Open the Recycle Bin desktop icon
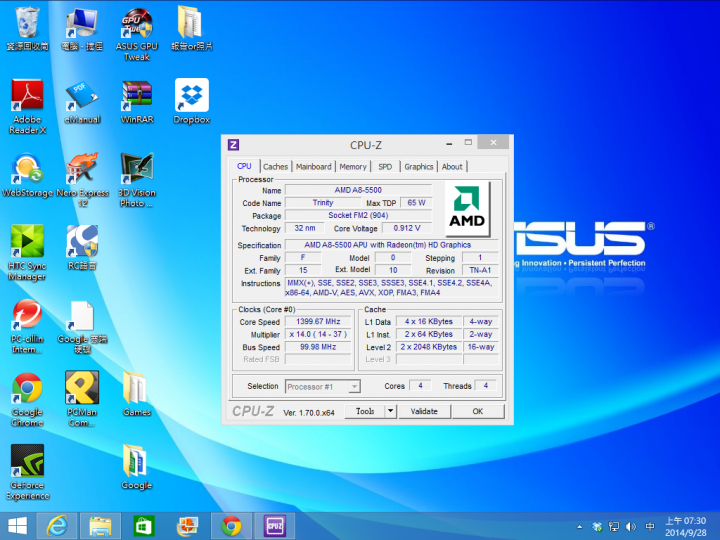Viewport: 720px width, 540px height. [x=27, y=28]
